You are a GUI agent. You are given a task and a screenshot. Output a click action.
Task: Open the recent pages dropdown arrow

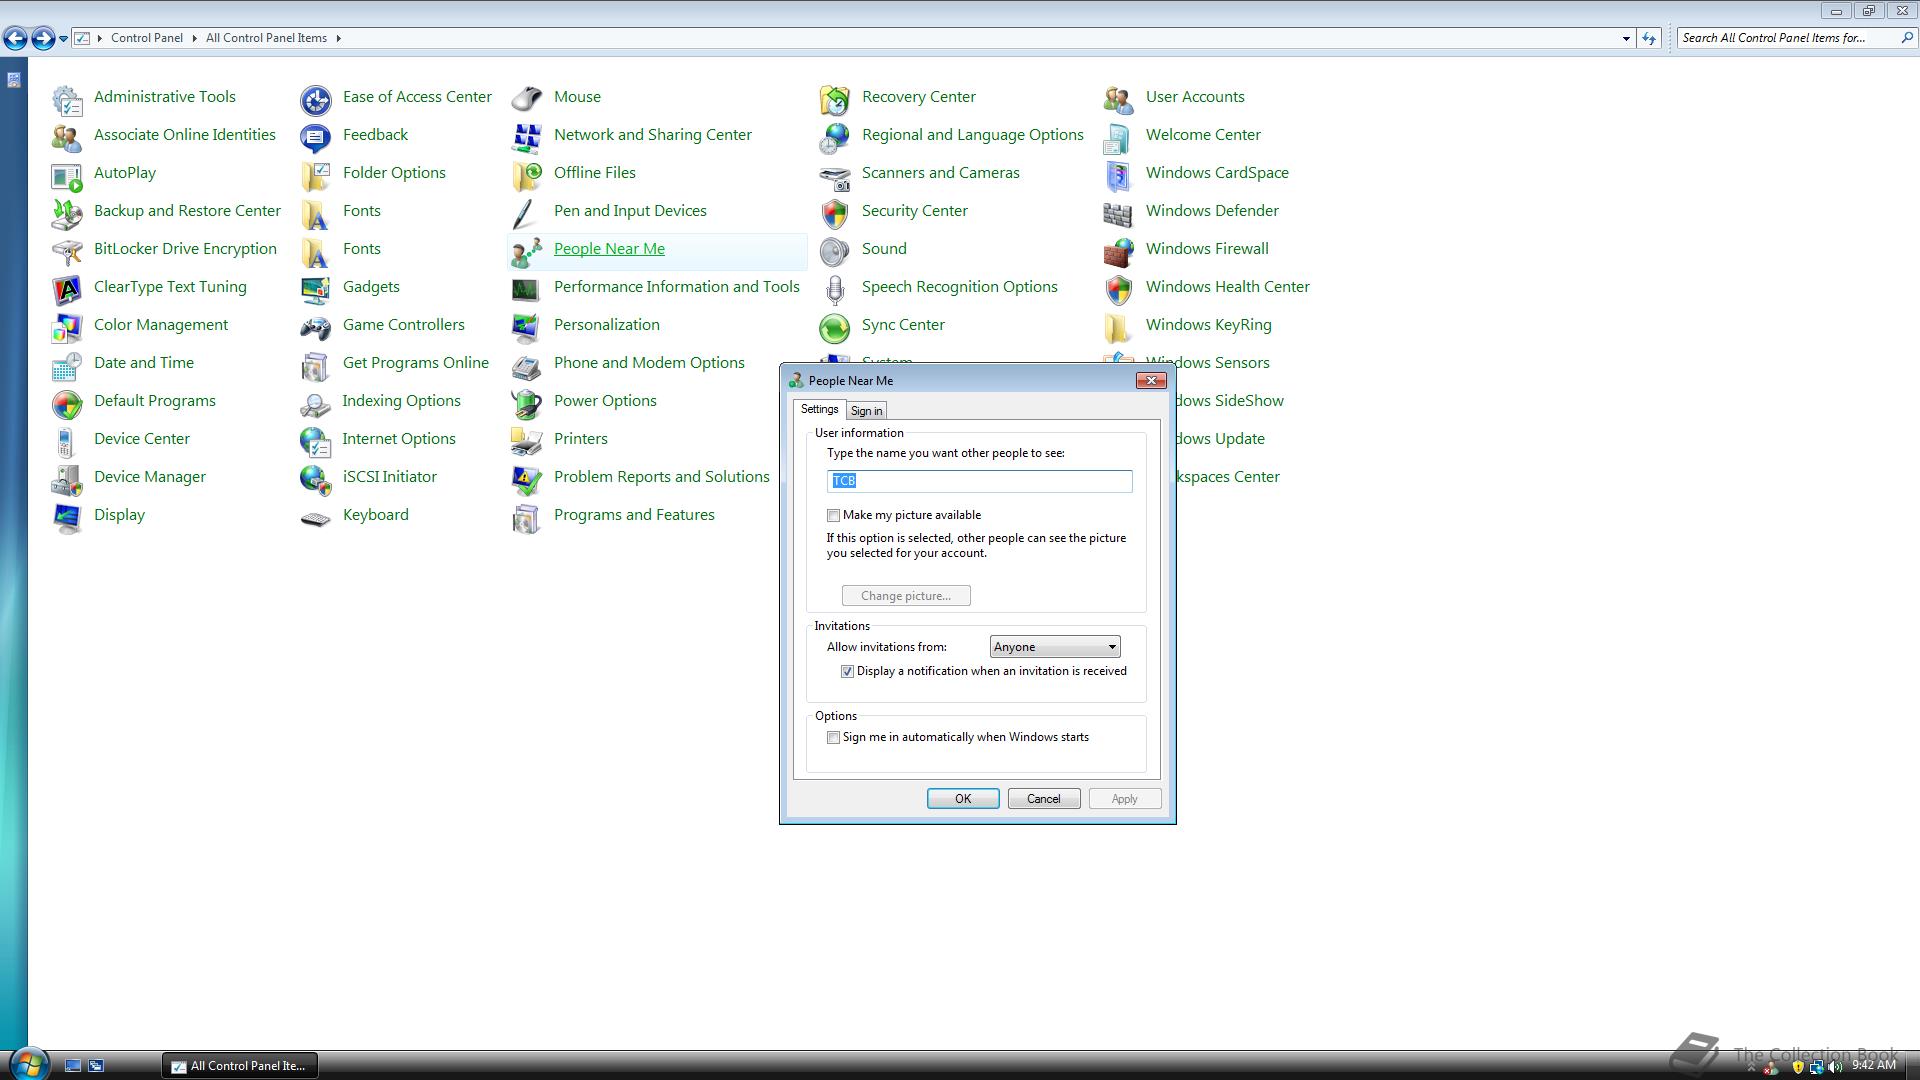click(63, 38)
